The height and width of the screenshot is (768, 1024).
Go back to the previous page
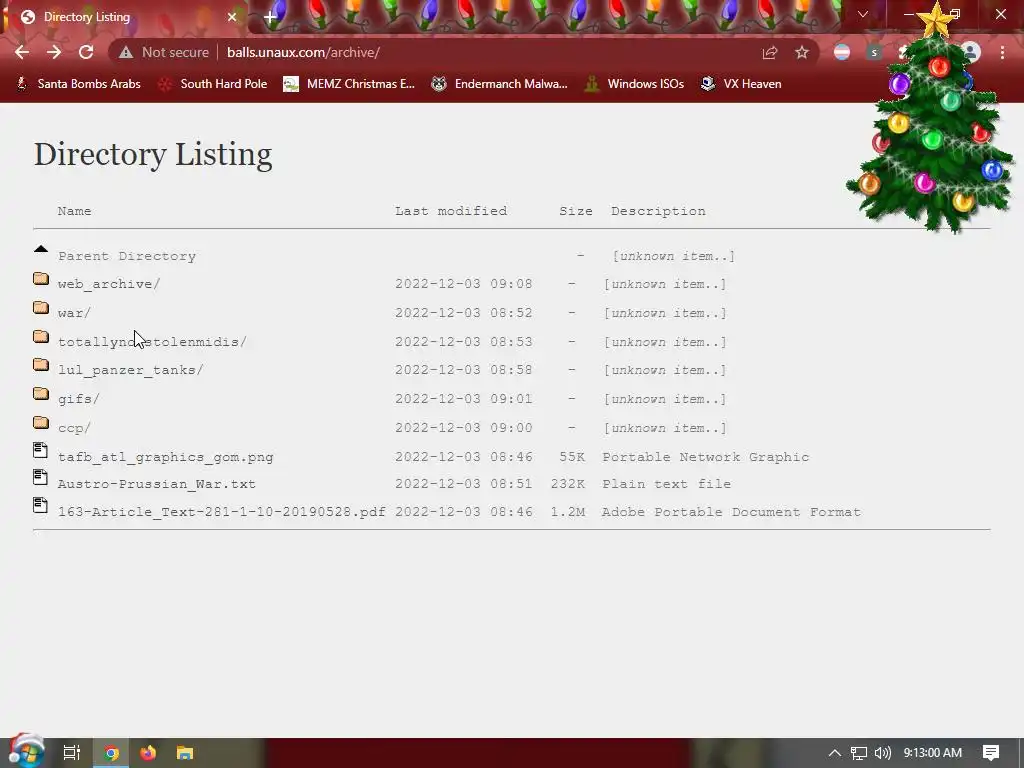pos(22,52)
